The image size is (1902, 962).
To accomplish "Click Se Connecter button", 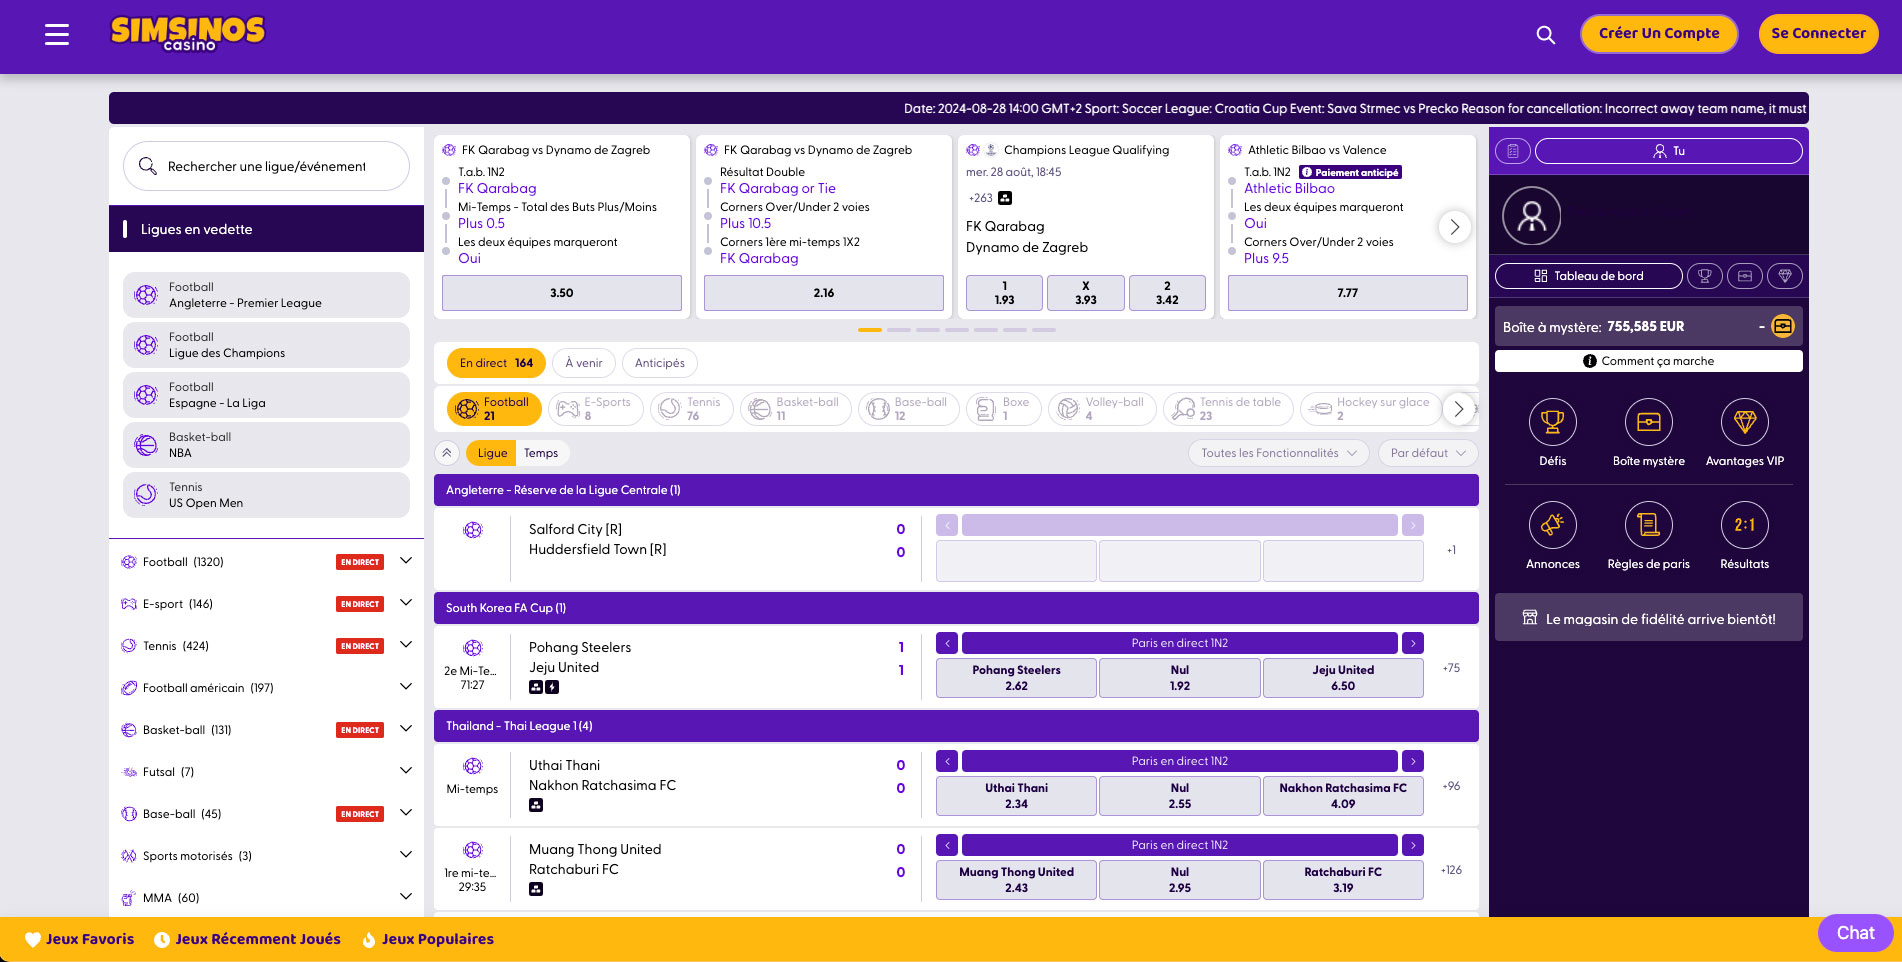I will pos(1818,33).
